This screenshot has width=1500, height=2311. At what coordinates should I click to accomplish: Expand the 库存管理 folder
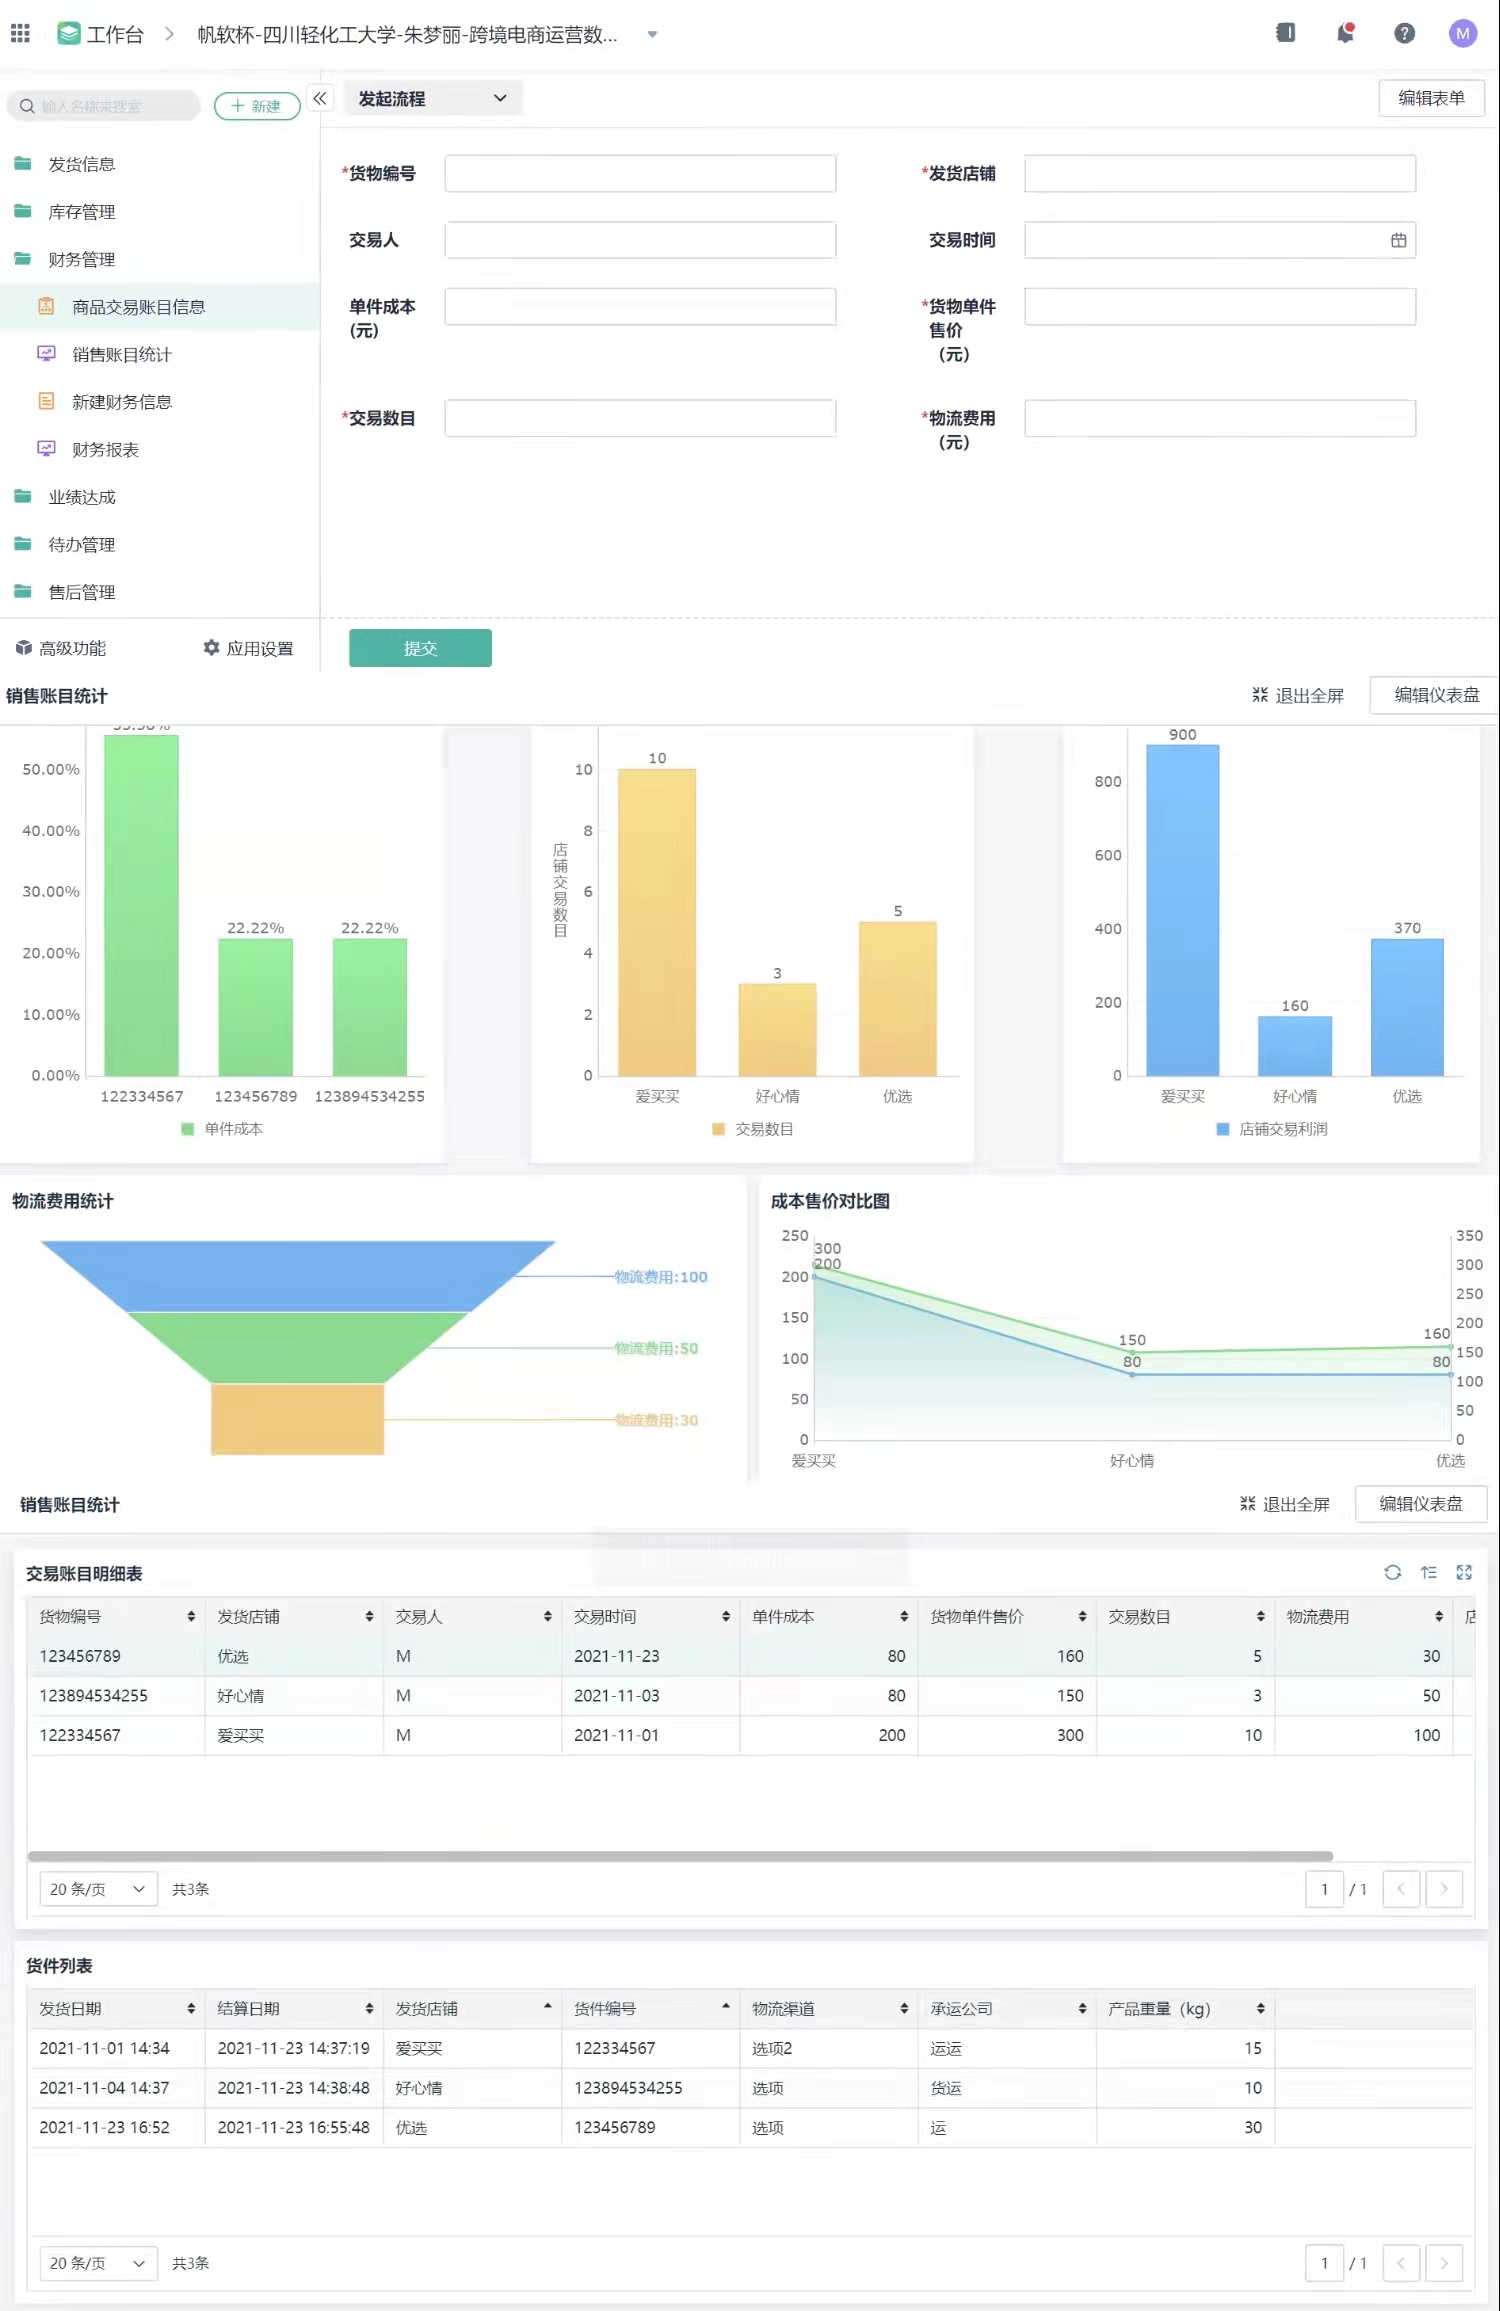82,212
